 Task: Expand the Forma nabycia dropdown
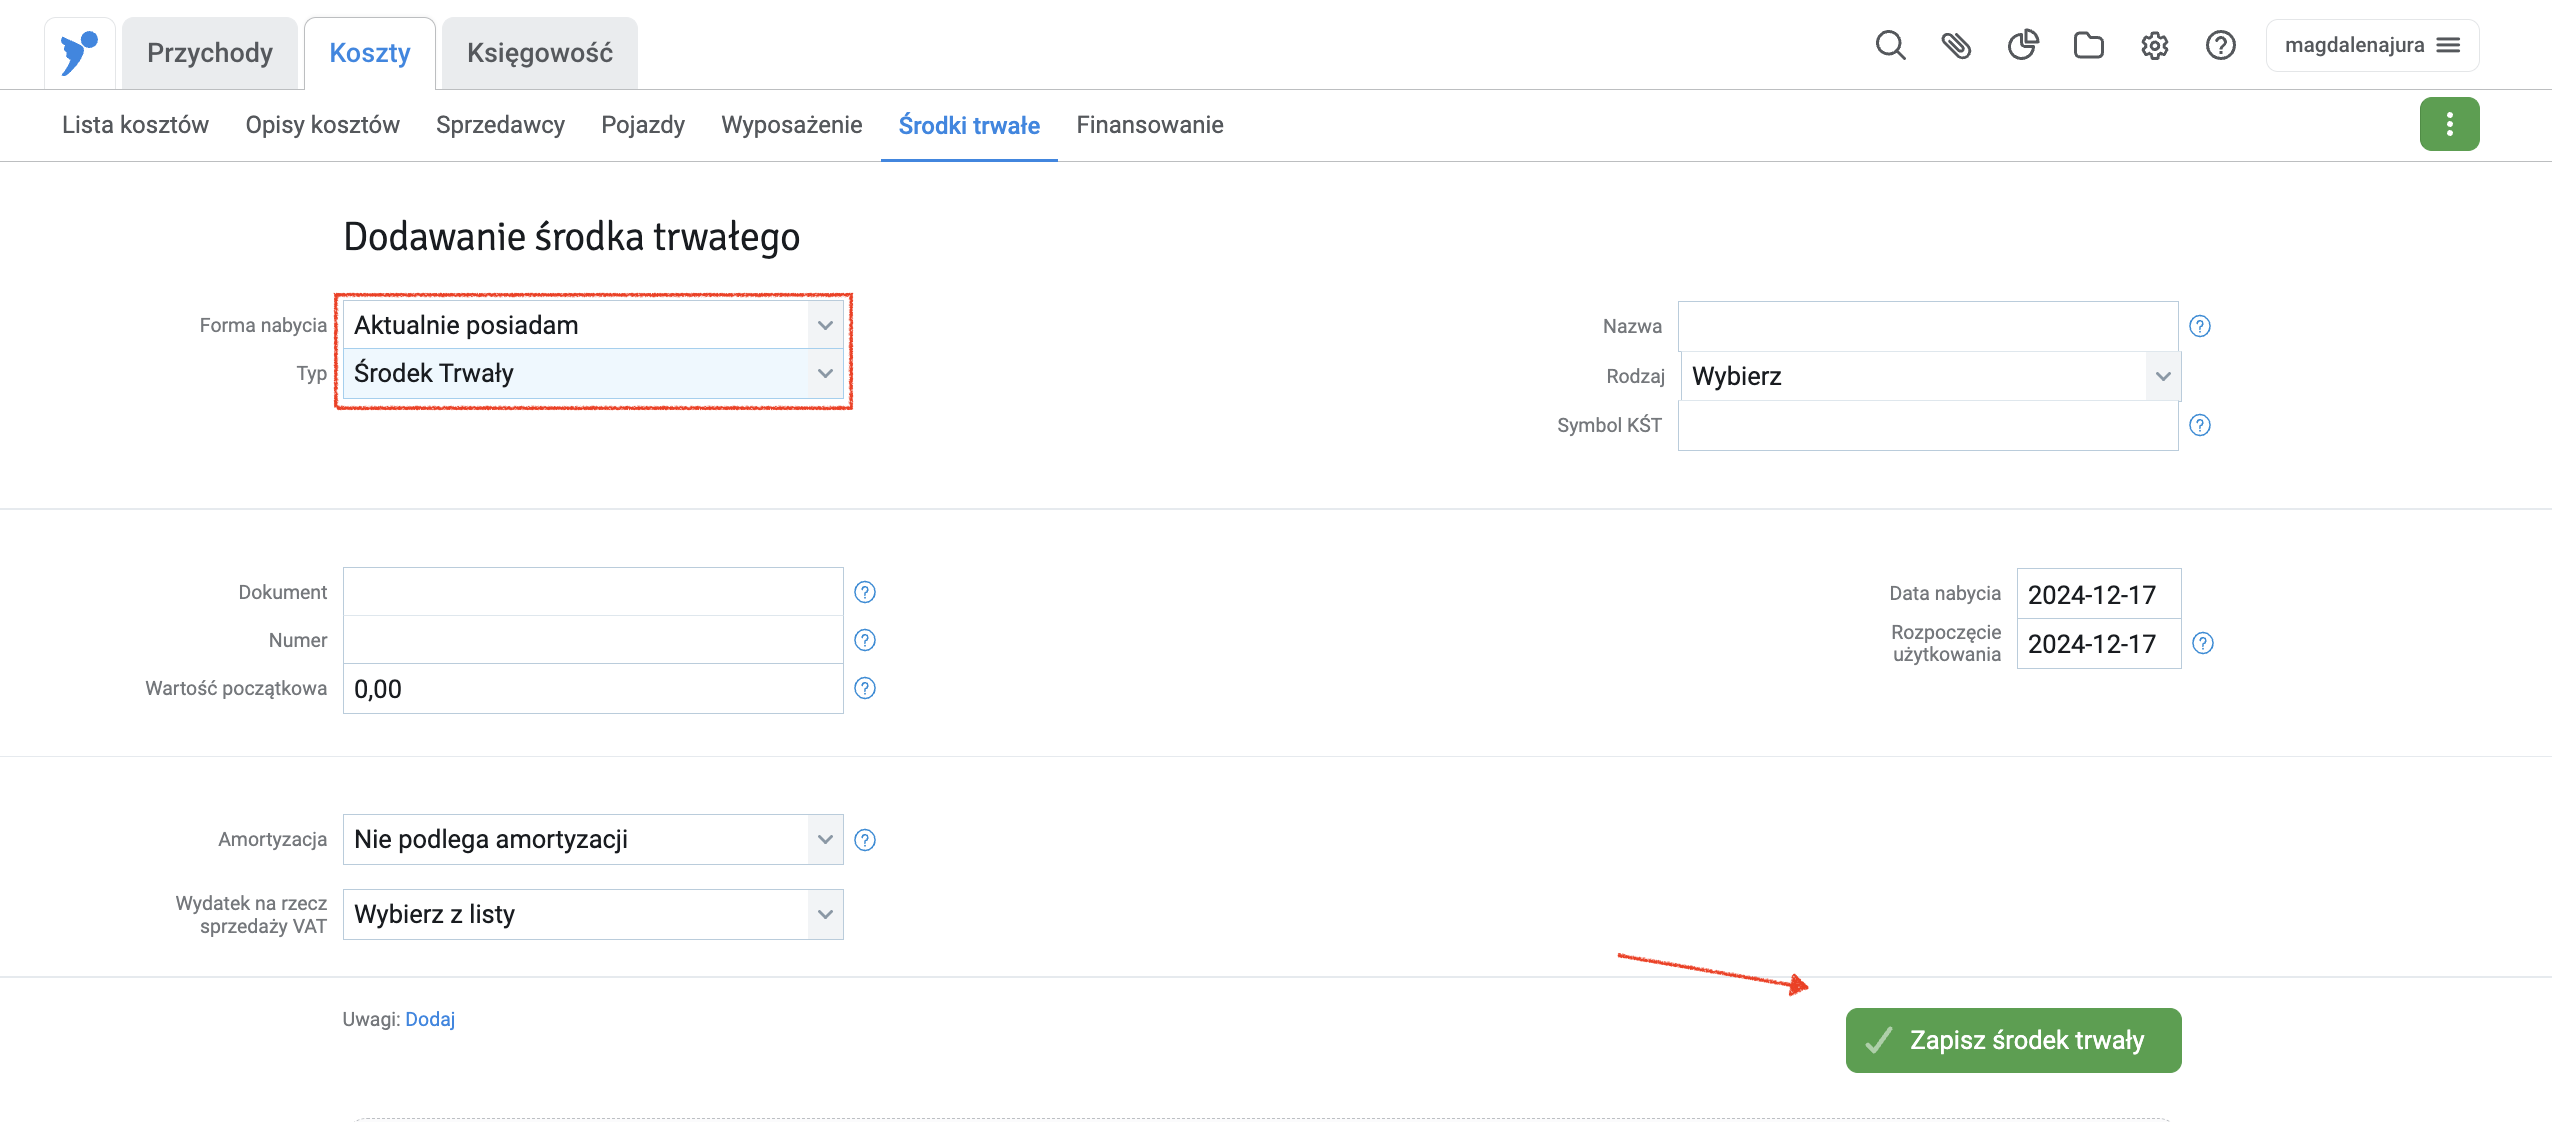click(593, 325)
